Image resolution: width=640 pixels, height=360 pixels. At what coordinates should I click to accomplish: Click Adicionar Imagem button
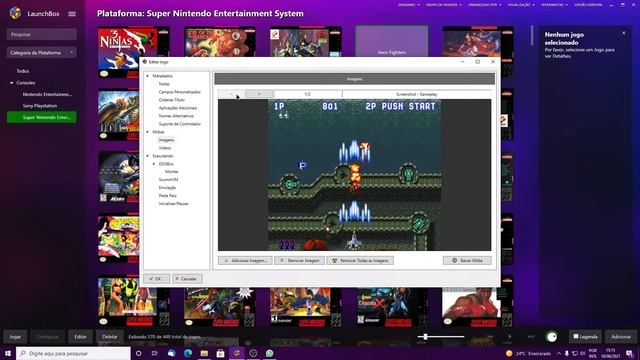pos(245,260)
